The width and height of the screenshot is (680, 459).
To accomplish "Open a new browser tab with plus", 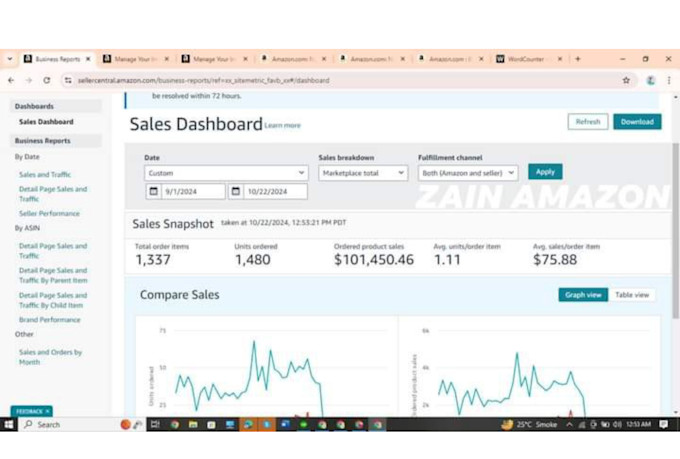I will pos(578,59).
